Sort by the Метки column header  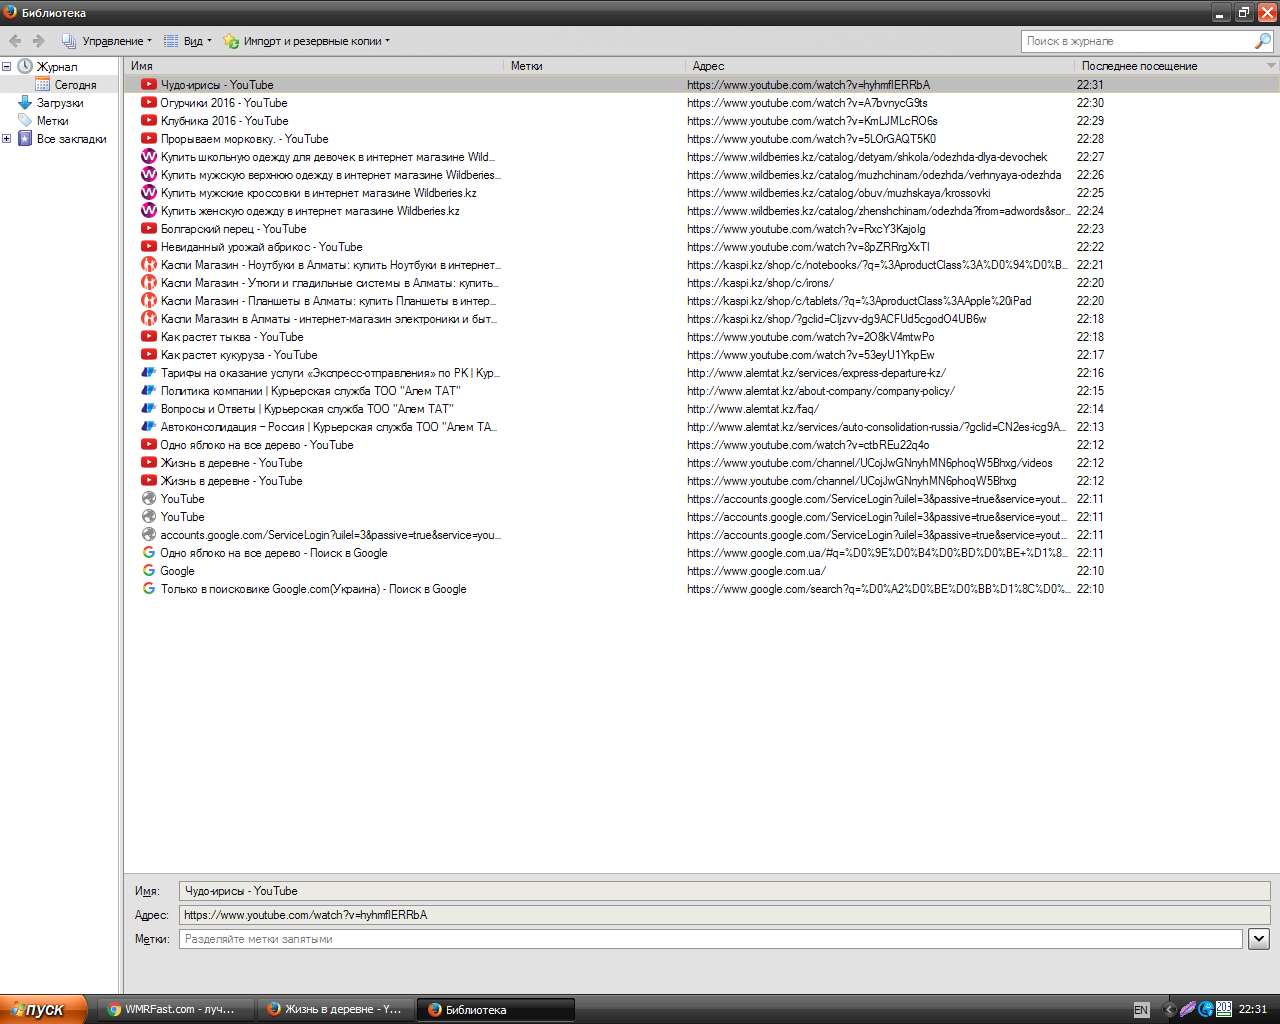pyautogui.click(x=595, y=66)
